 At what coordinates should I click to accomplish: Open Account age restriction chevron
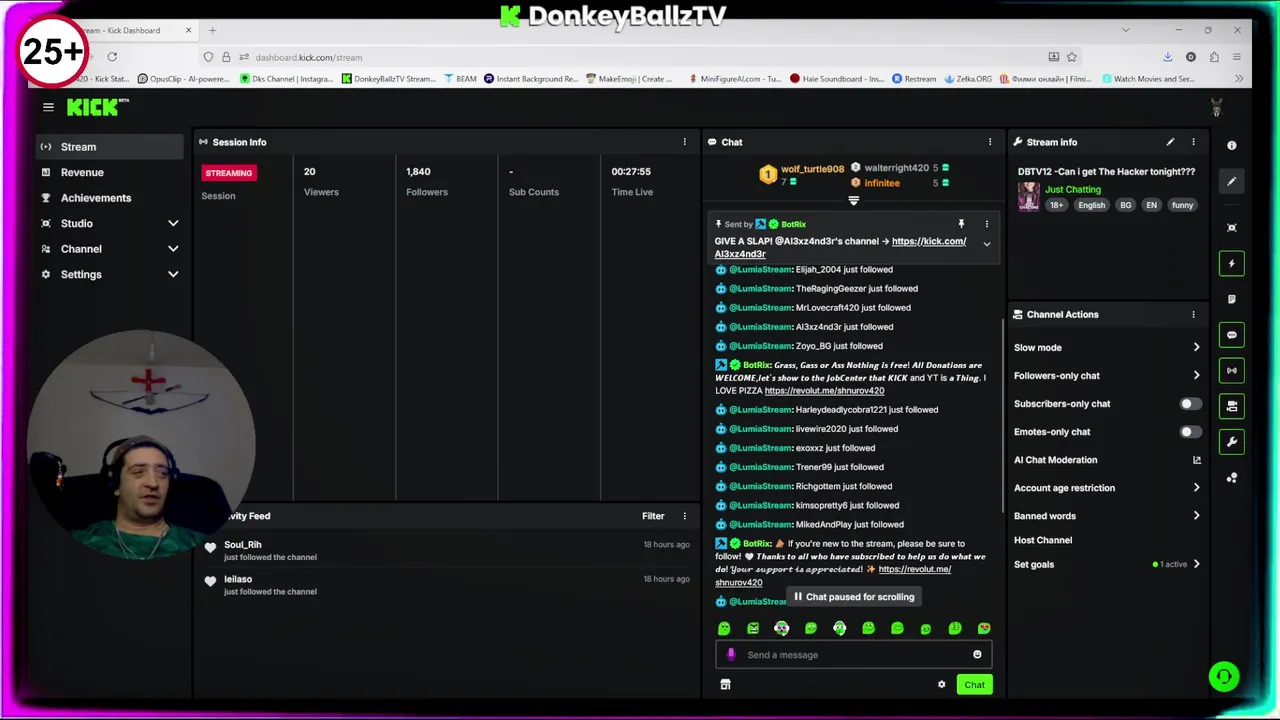click(1196, 488)
